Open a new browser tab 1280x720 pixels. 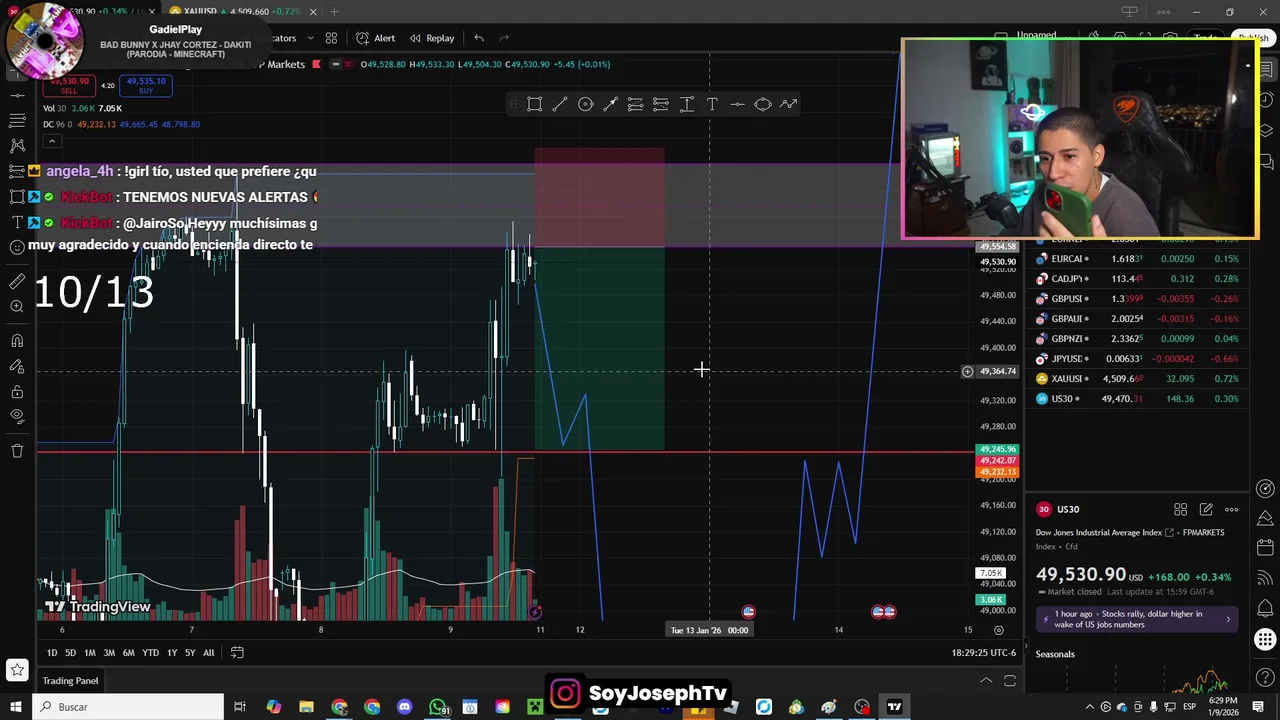click(334, 12)
